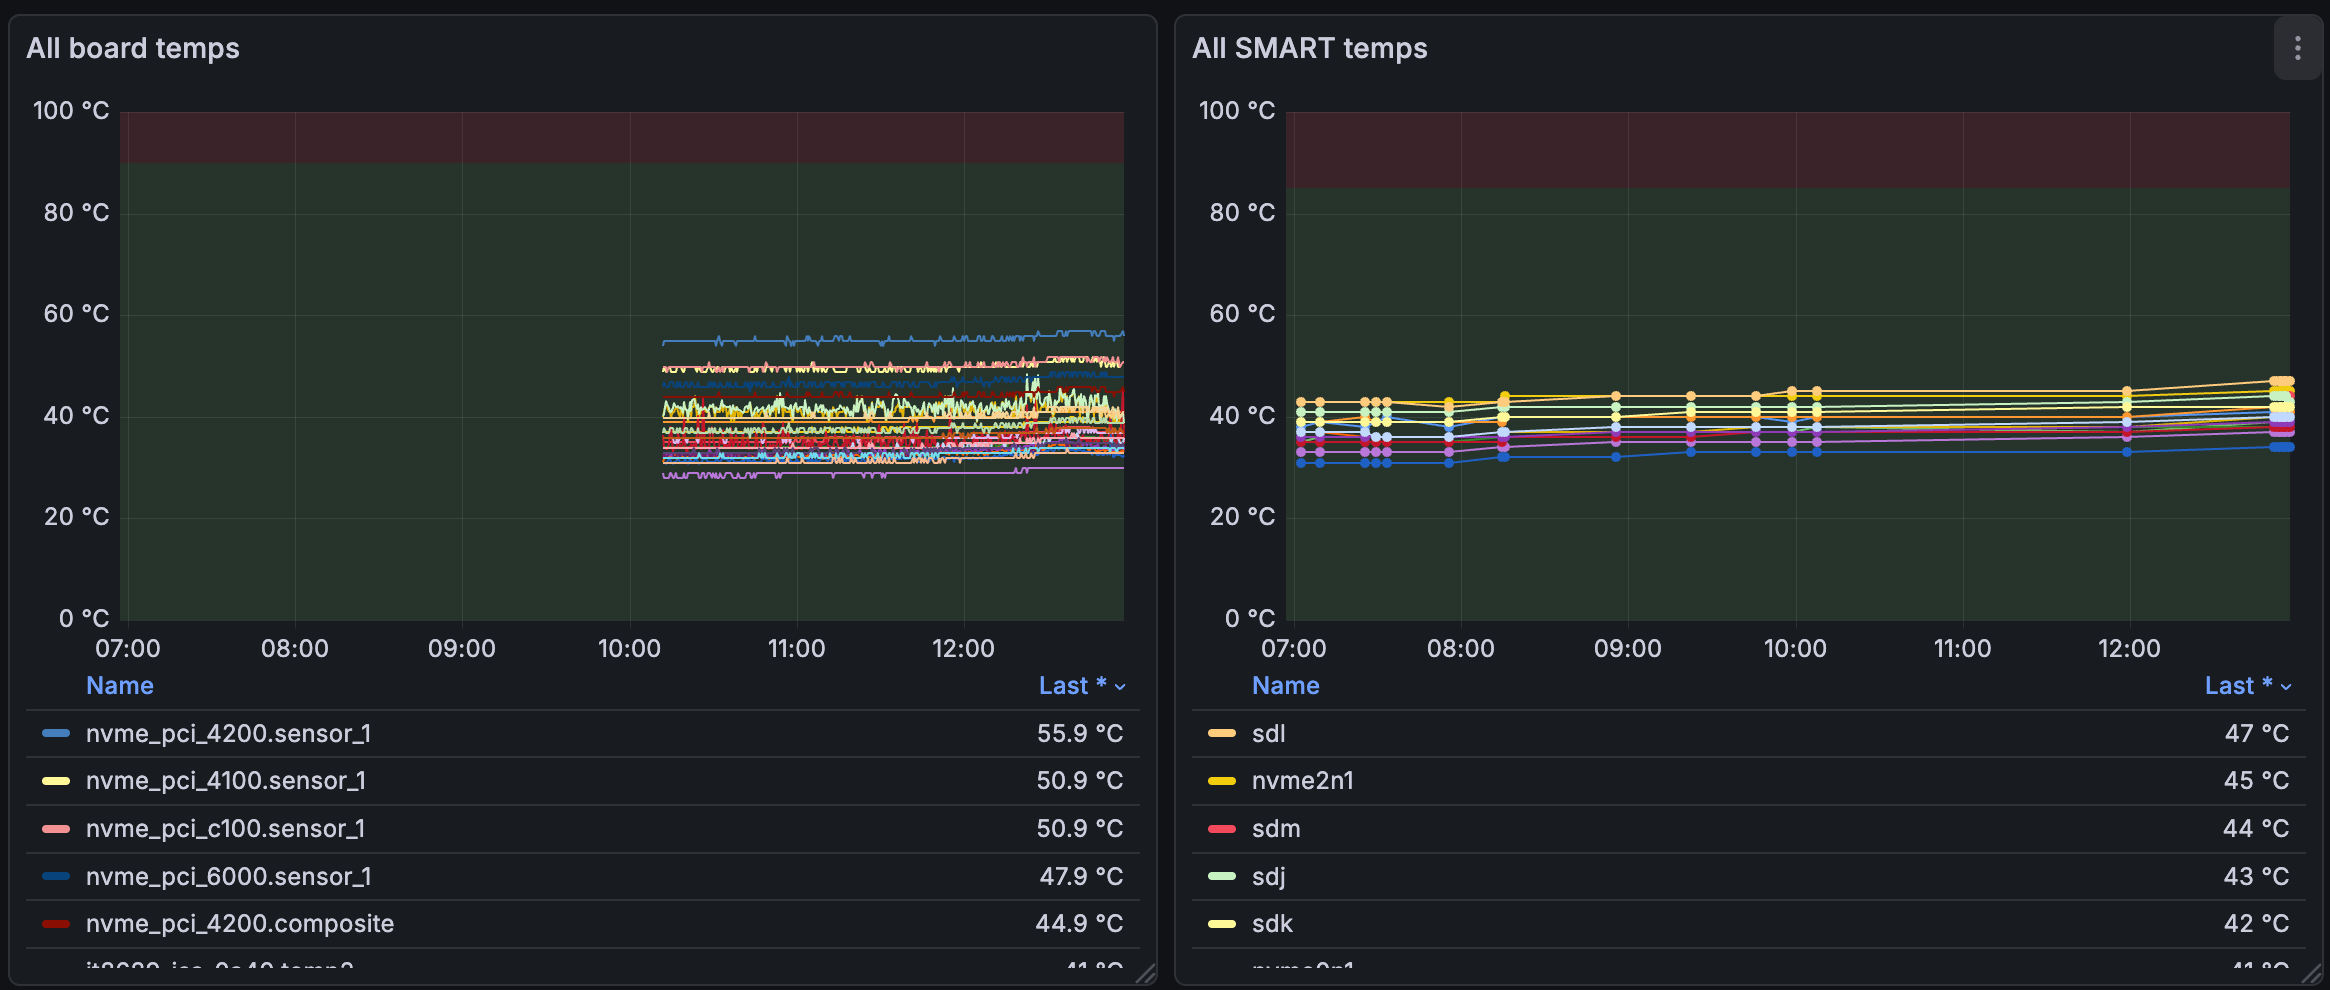Toggle nvme_pci_4100.sensor_1 series in legend
The width and height of the screenshot is (2330, 990).
226,781
